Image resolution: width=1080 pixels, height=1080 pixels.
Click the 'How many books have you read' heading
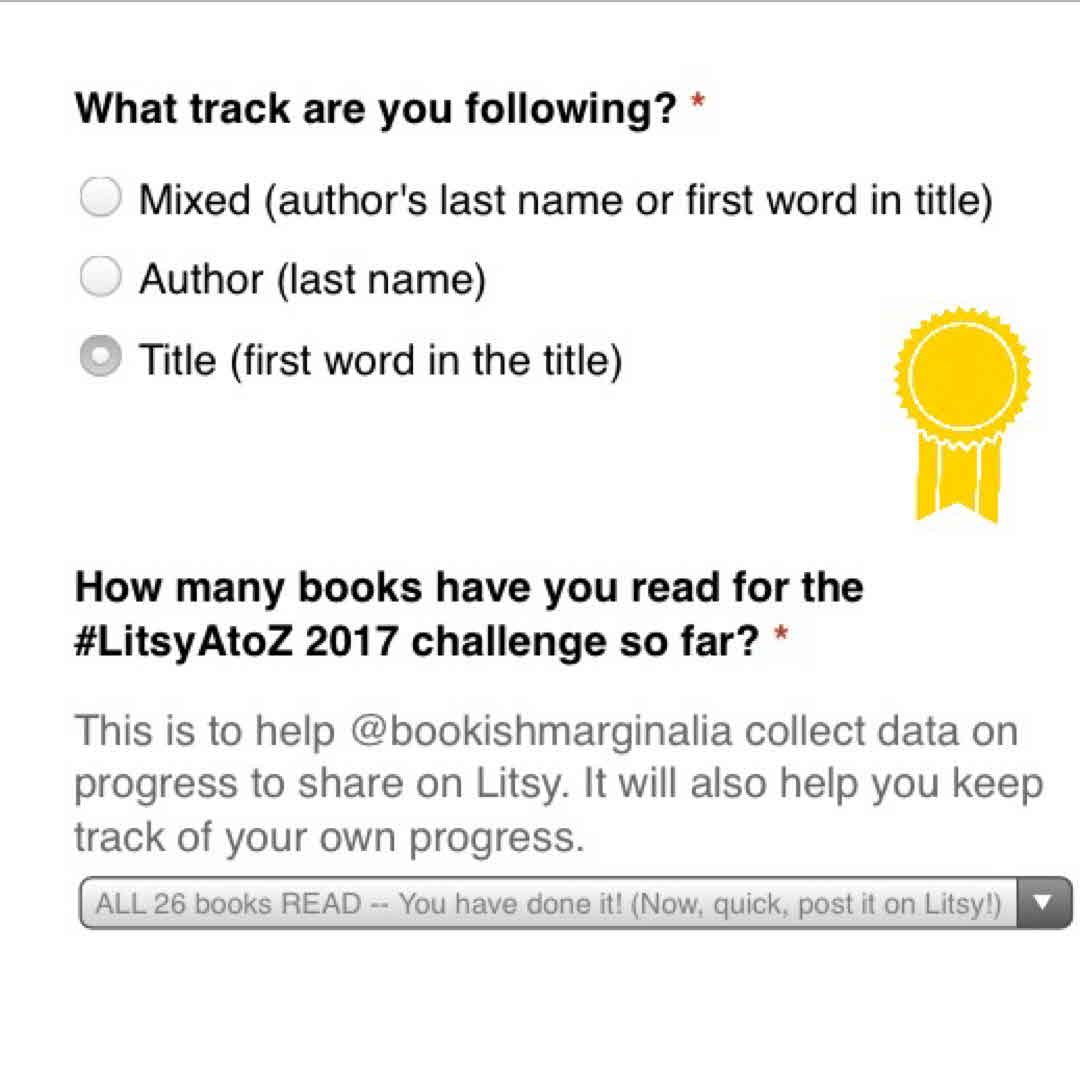point(468,587)
